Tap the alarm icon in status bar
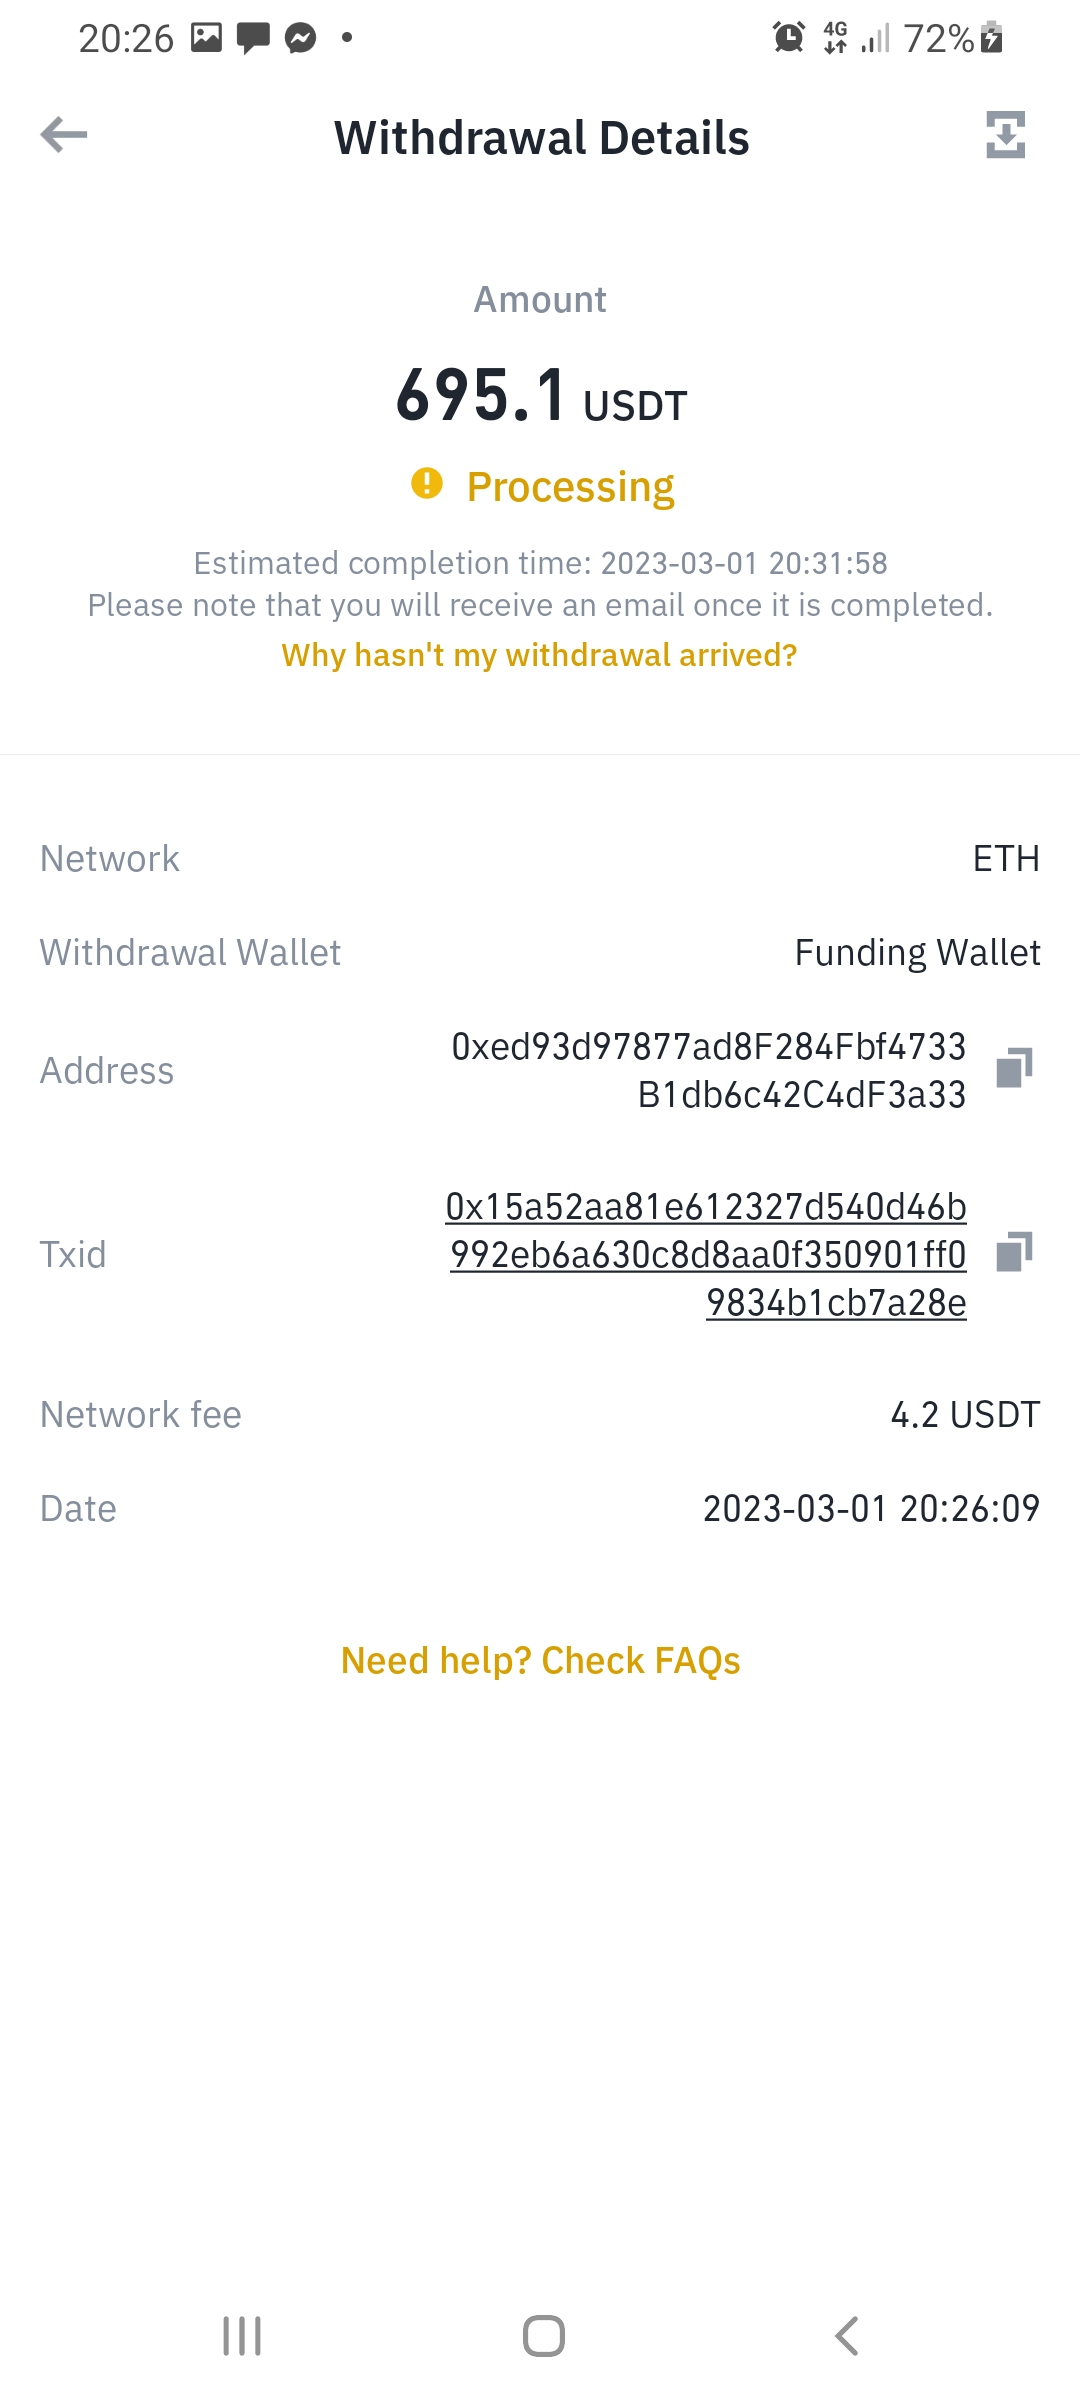Screen dimensions: 1080x2400 pos(789,38)
